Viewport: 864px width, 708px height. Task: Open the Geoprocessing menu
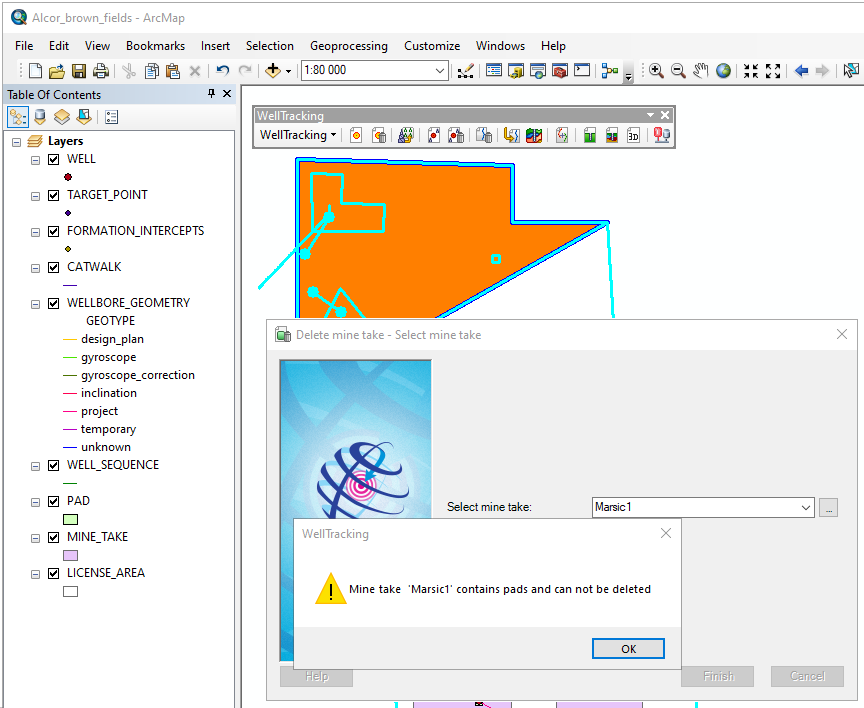pos(349,46)
